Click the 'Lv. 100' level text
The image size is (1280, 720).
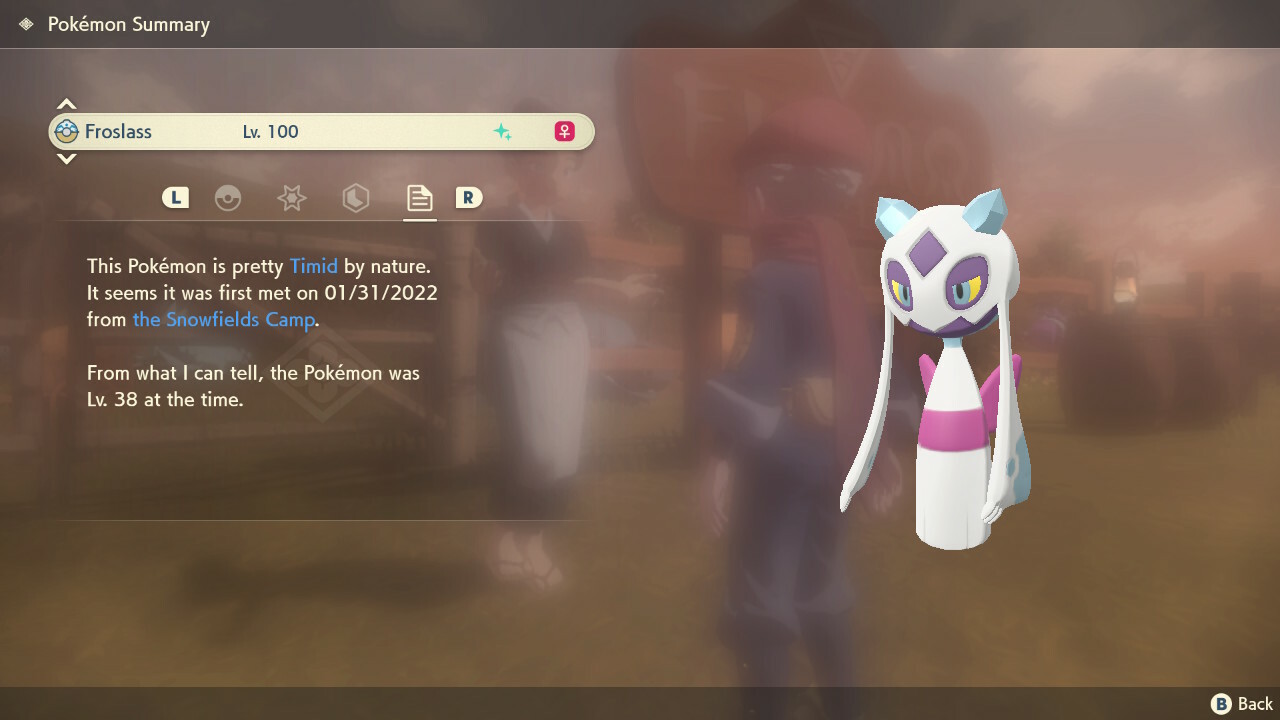[x=271, y=132]
